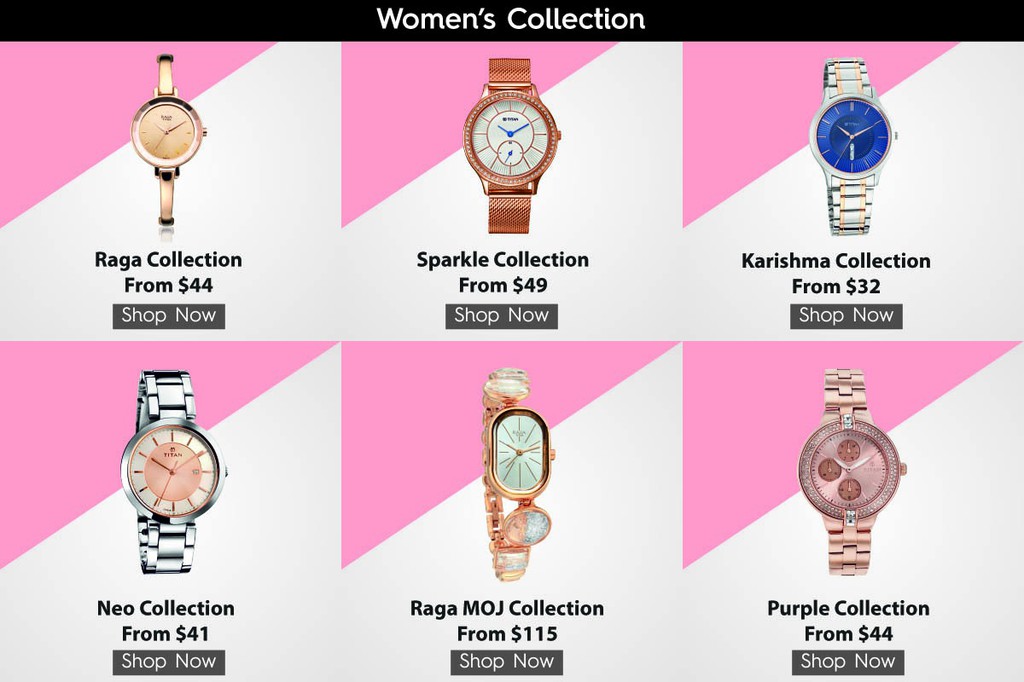1024x682 pixels.
Task: Open the blue dial Karishma watch image
Action: pyautogui.click(x=851, y=146)
